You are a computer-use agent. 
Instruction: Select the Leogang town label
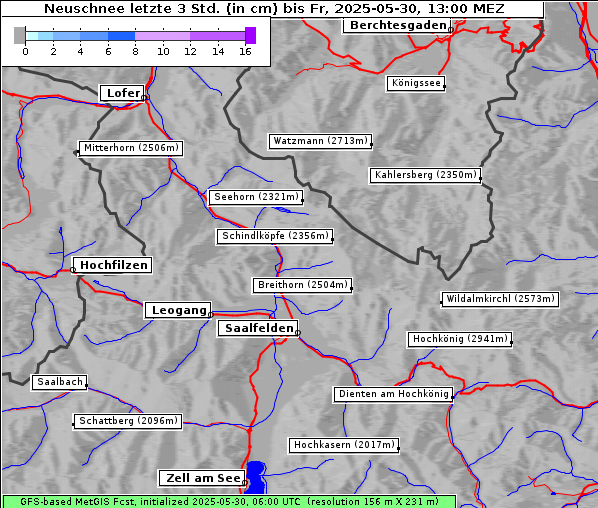click(x=178, y=310)
